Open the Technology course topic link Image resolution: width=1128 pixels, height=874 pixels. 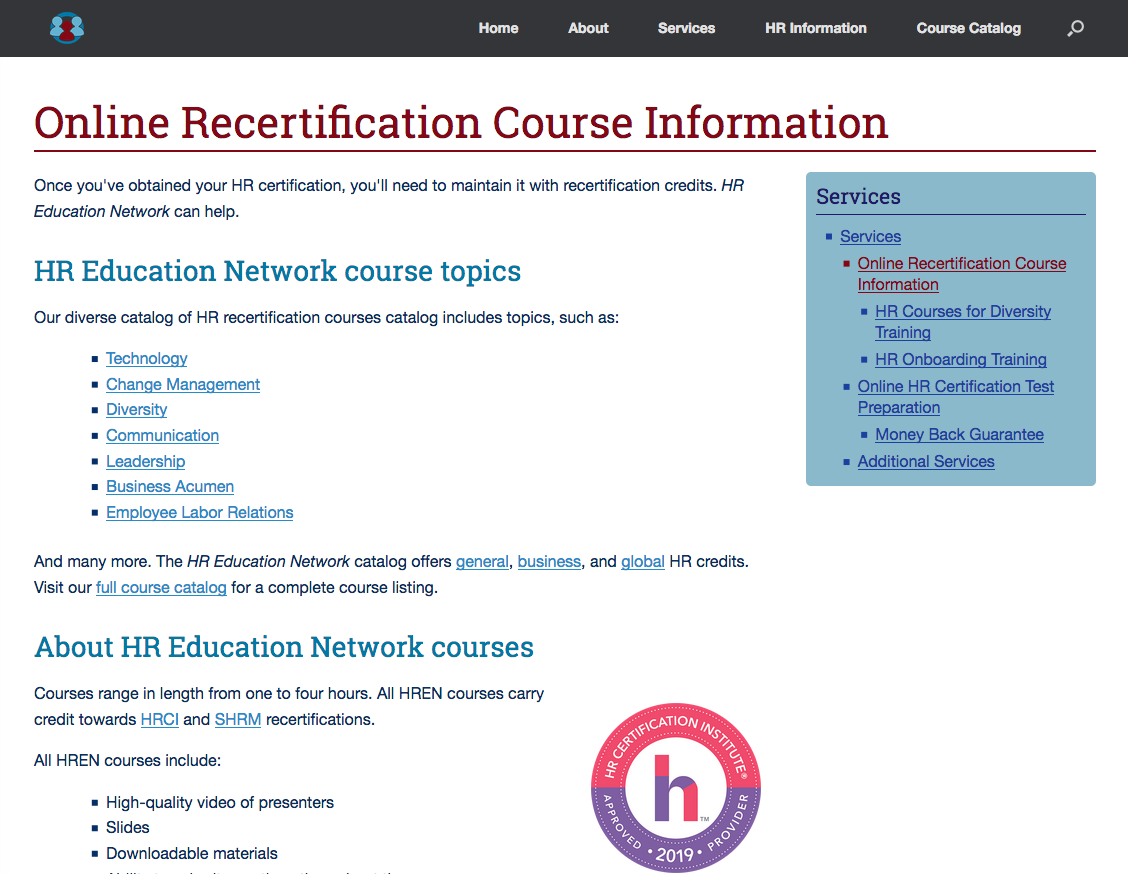(147, 358)
